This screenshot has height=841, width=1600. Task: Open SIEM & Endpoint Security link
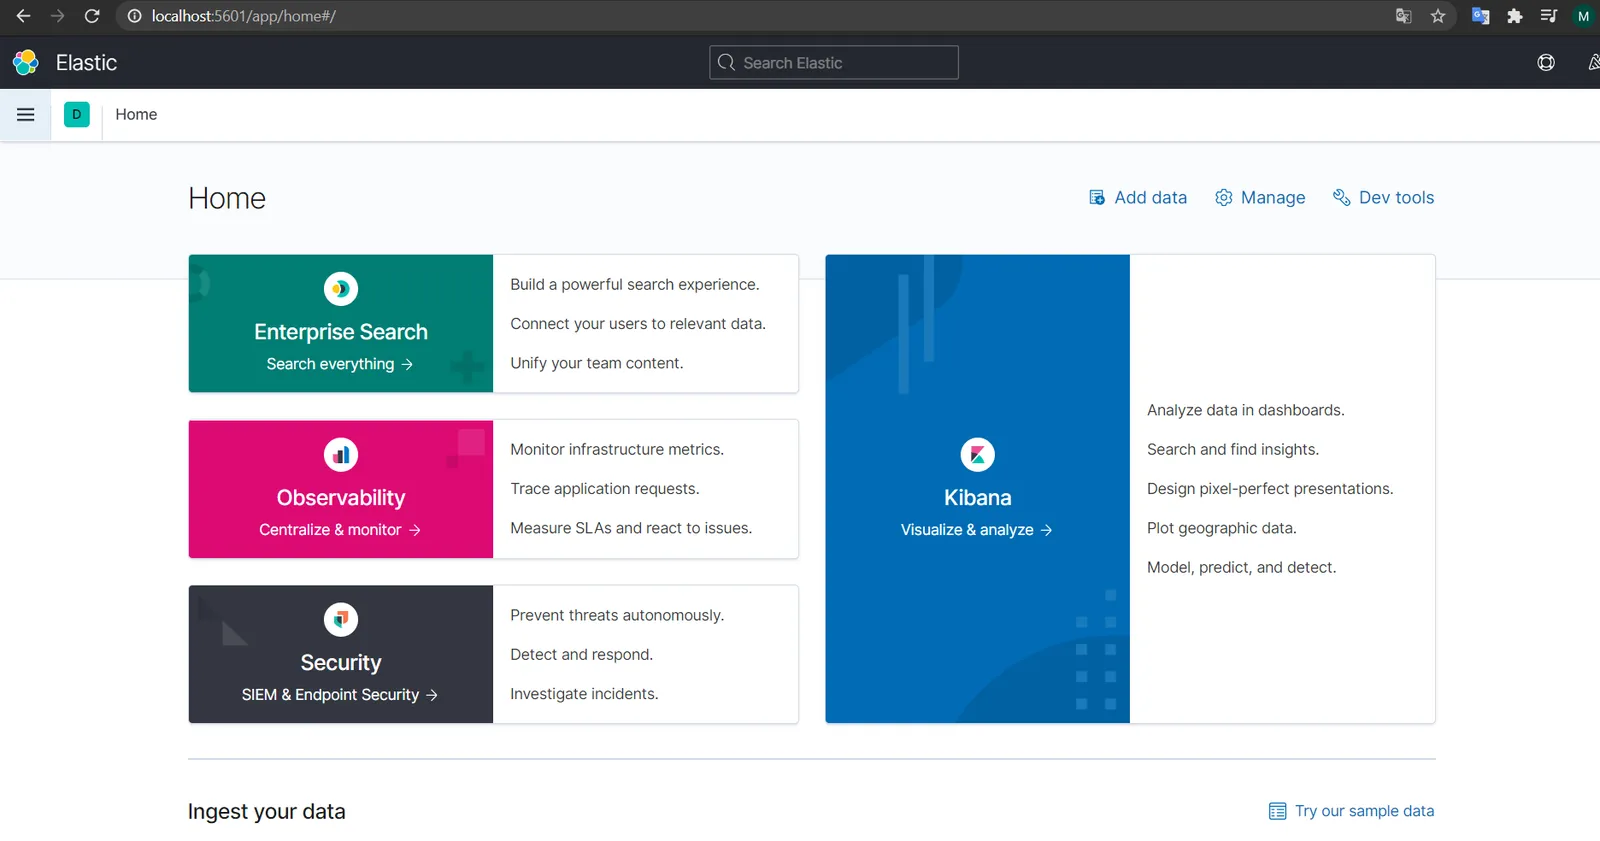click(340, 695)
